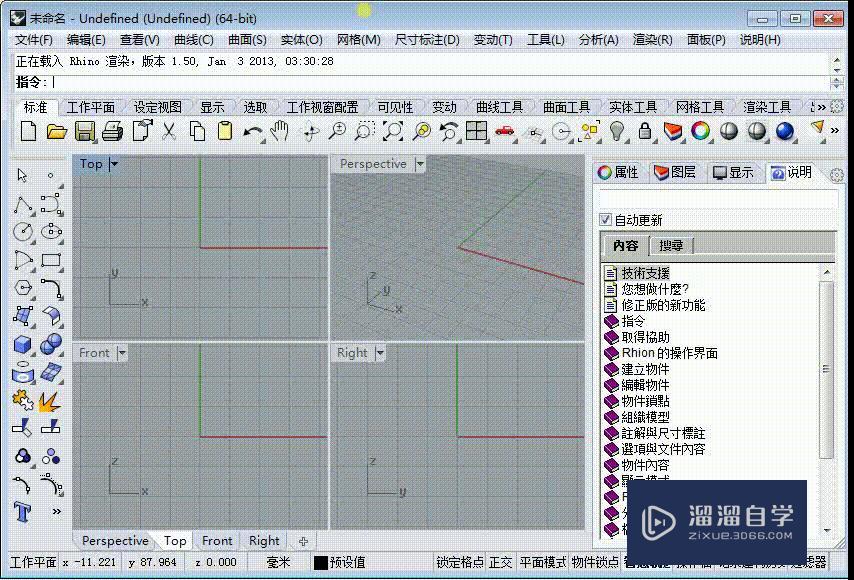Viewport: 854px width, 580px height.
Task: Switch to the 工作平面 toolbar tab
Action: pyautogui.click(x=90, y=107)
